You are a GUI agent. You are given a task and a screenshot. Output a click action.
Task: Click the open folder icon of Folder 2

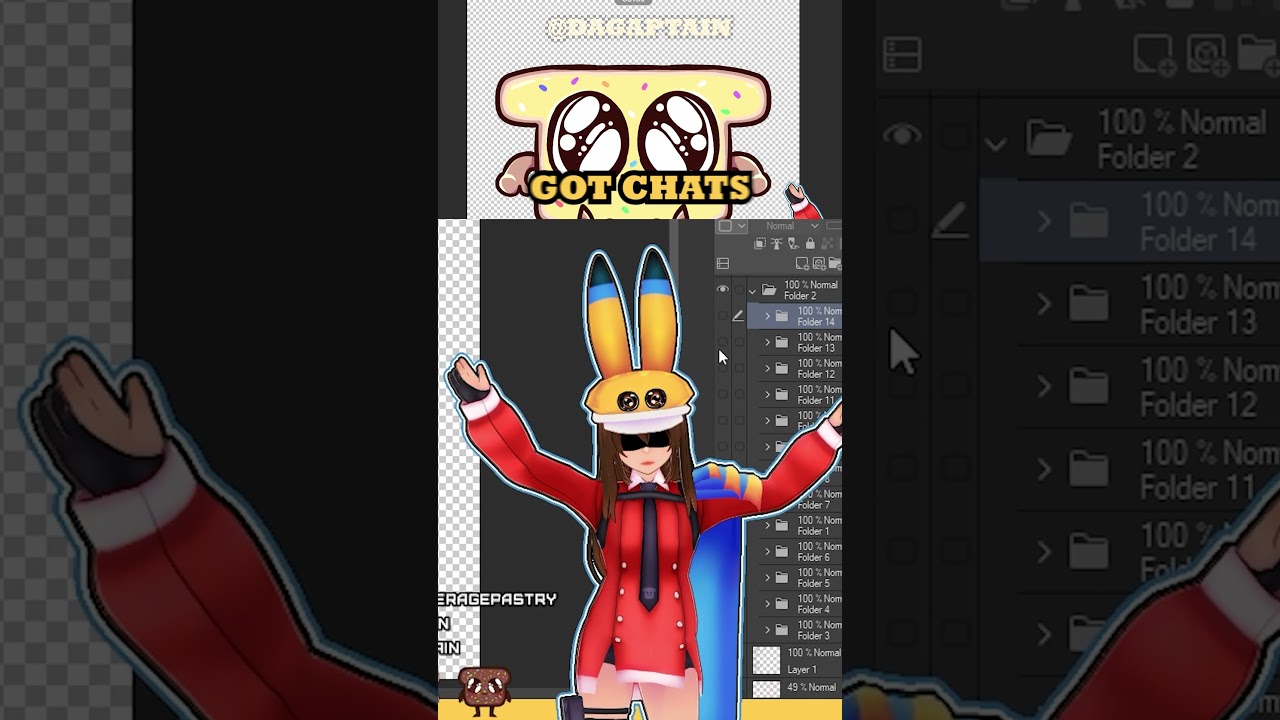point(769,290)
